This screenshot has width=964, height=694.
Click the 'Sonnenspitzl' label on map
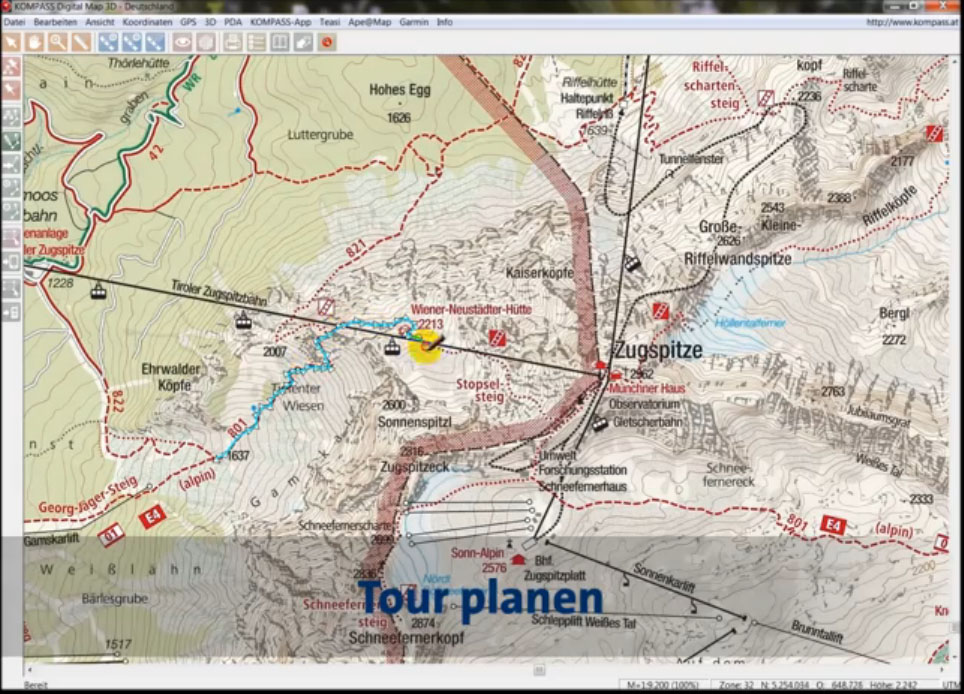(x=415, y=422)
